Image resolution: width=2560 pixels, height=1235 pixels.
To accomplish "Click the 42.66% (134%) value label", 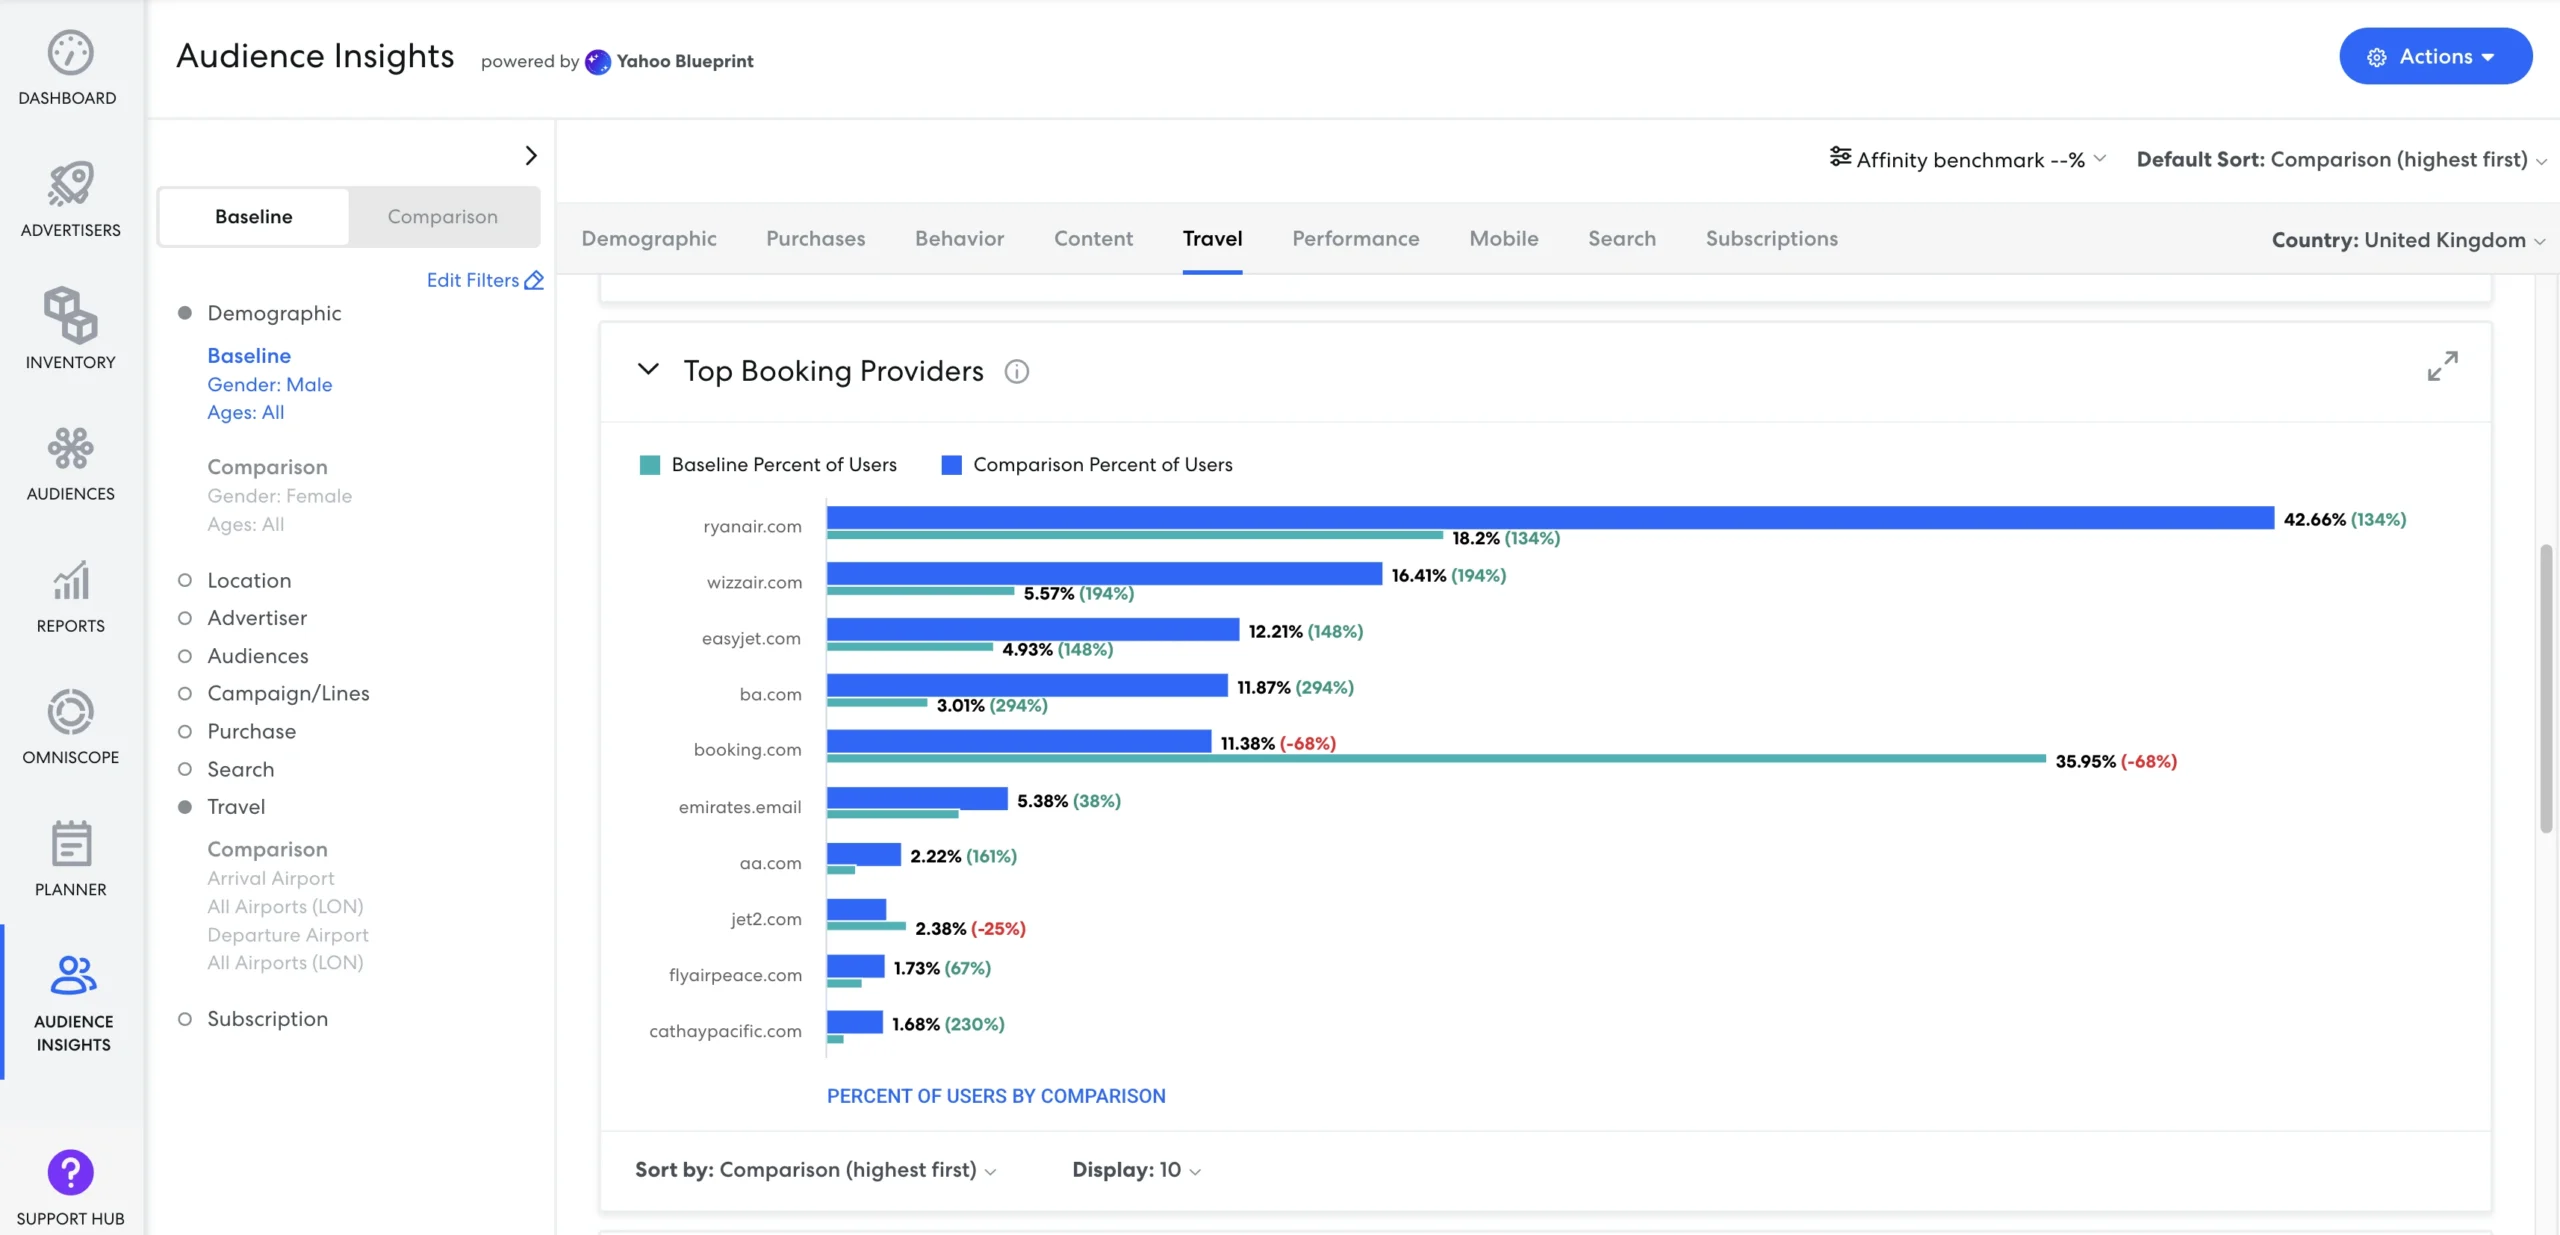I will 2345,519.
